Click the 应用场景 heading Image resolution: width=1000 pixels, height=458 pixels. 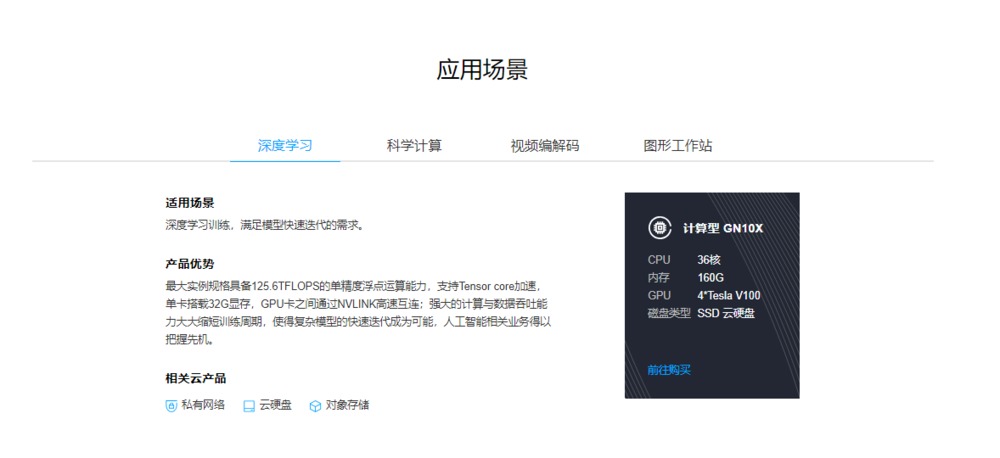click(482, 70)
